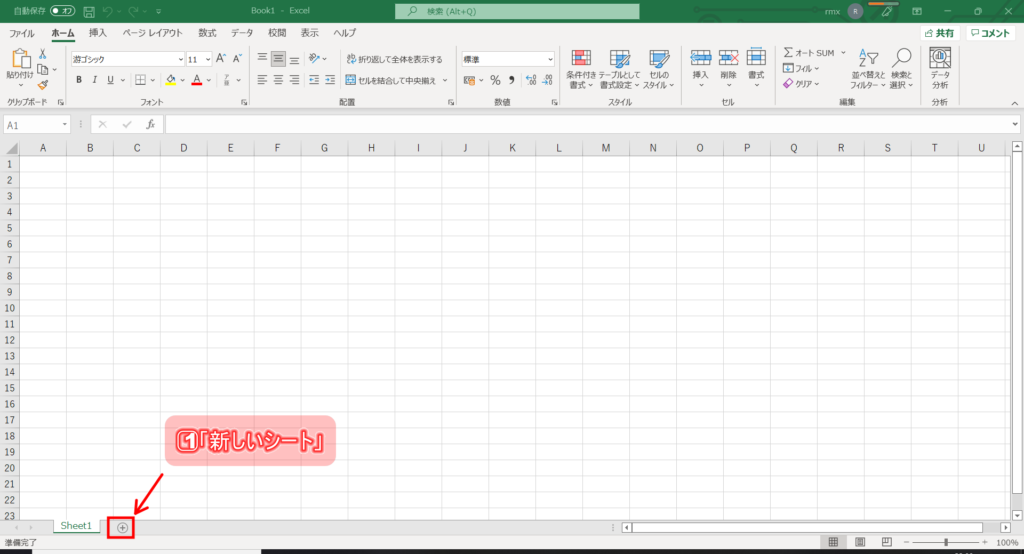The height and width of the screenshot is (554, 1024).
Task: Toggle Wrap Text option
Action: pyautogui.click(x=393, y=59)
